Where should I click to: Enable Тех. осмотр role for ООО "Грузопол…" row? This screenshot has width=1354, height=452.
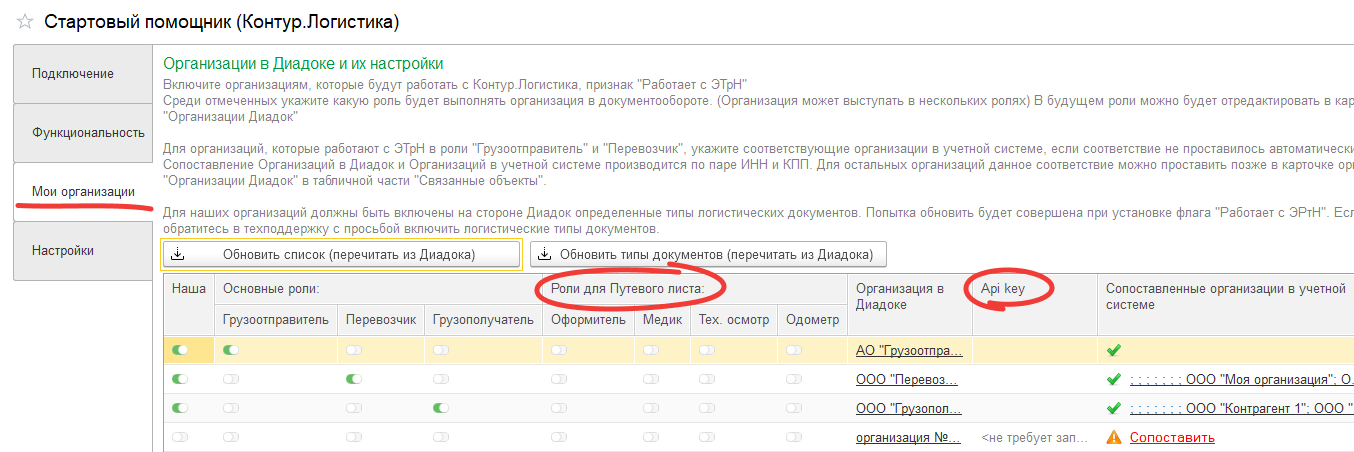pyautogui.click(x=709, y=409)
